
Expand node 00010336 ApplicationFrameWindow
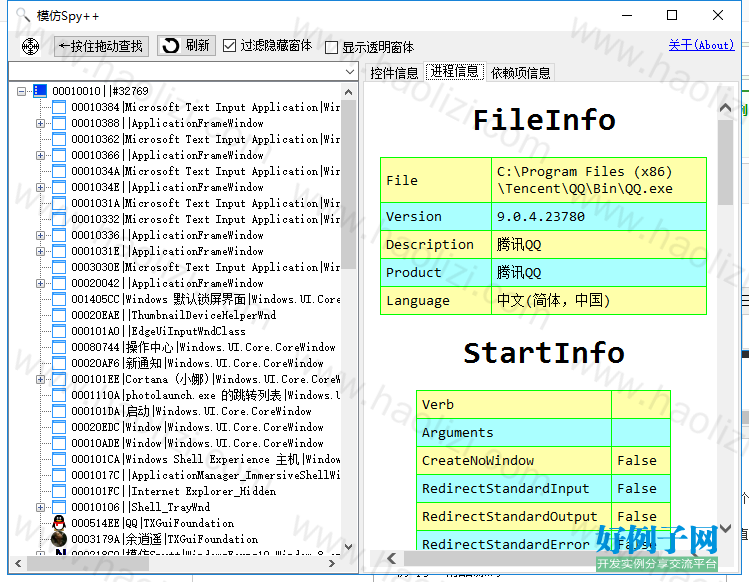click(x=41, y=235)
